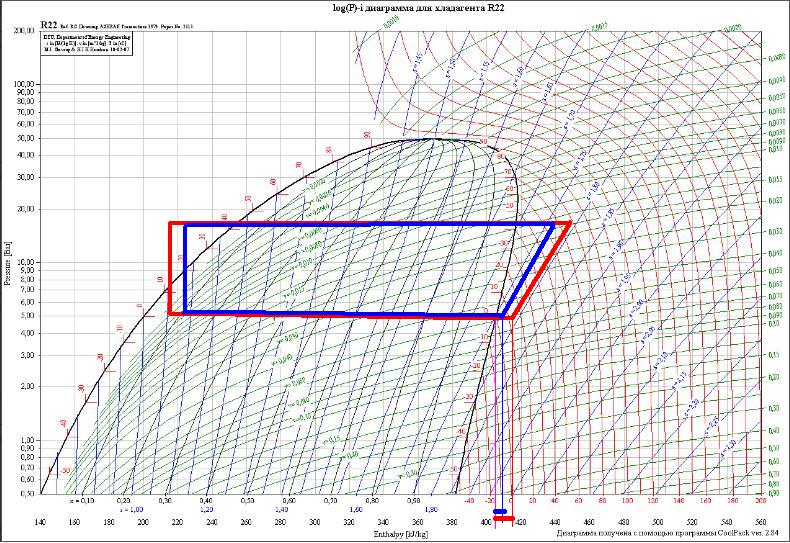Click the red cycle's top-right corner point

click(x=569, y=223)
